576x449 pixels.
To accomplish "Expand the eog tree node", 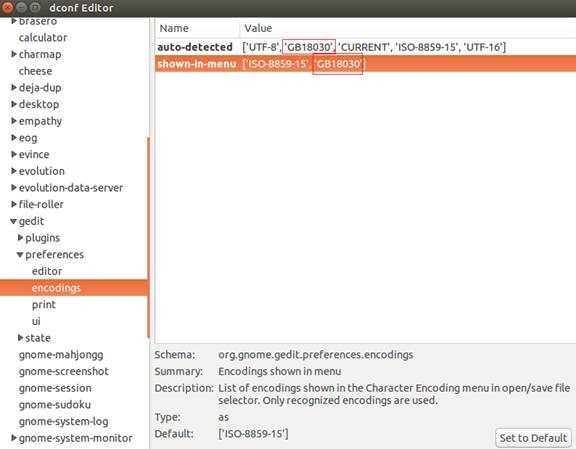I will coord(14,138).
